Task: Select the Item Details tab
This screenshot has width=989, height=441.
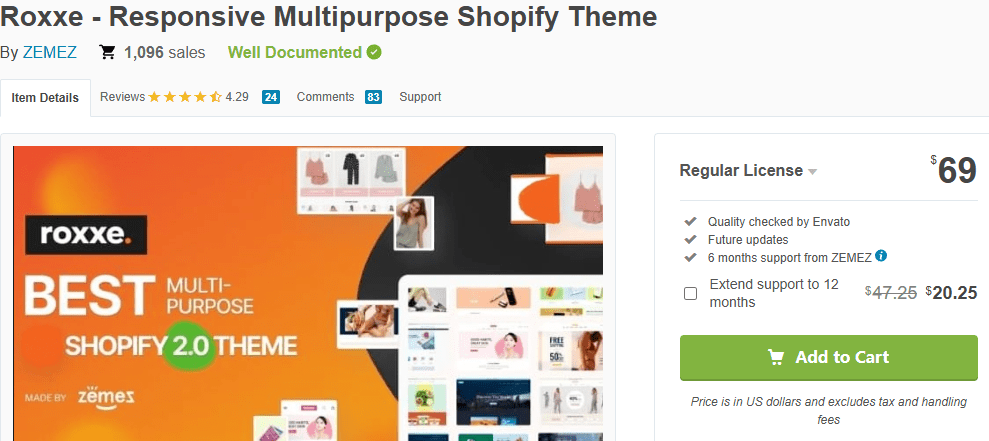Action: [45, 98]
